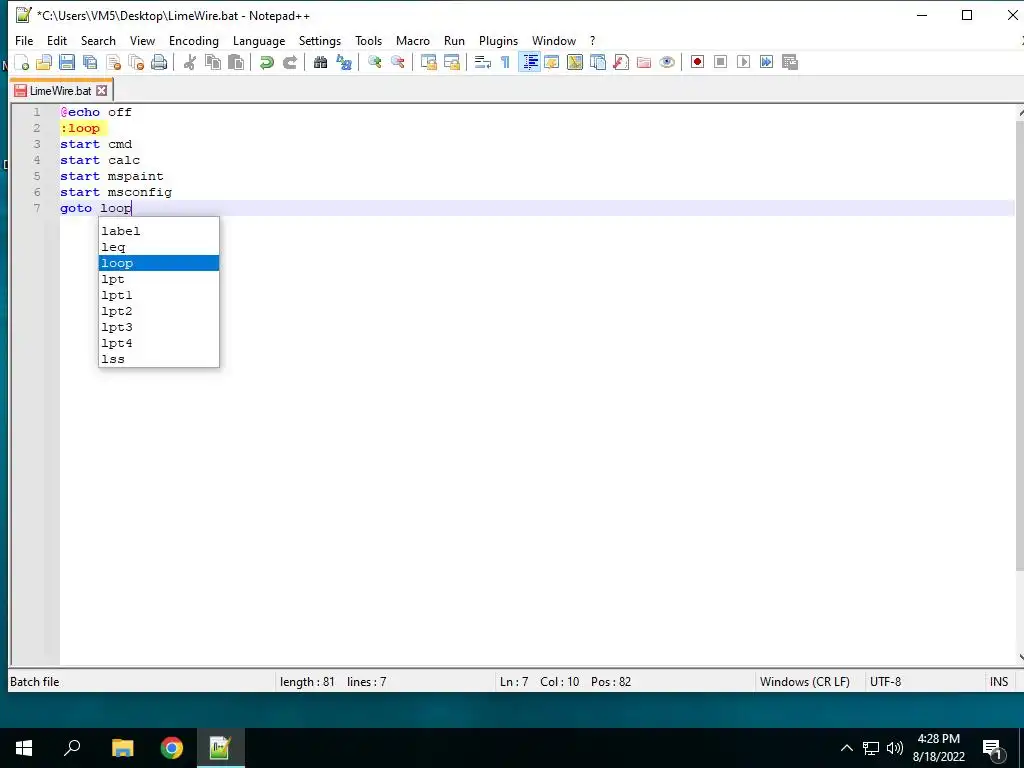Click the Zoom In magnifier icon
Image resolution: width=1024 pixels, height=768 pixels.
point(374,63)
